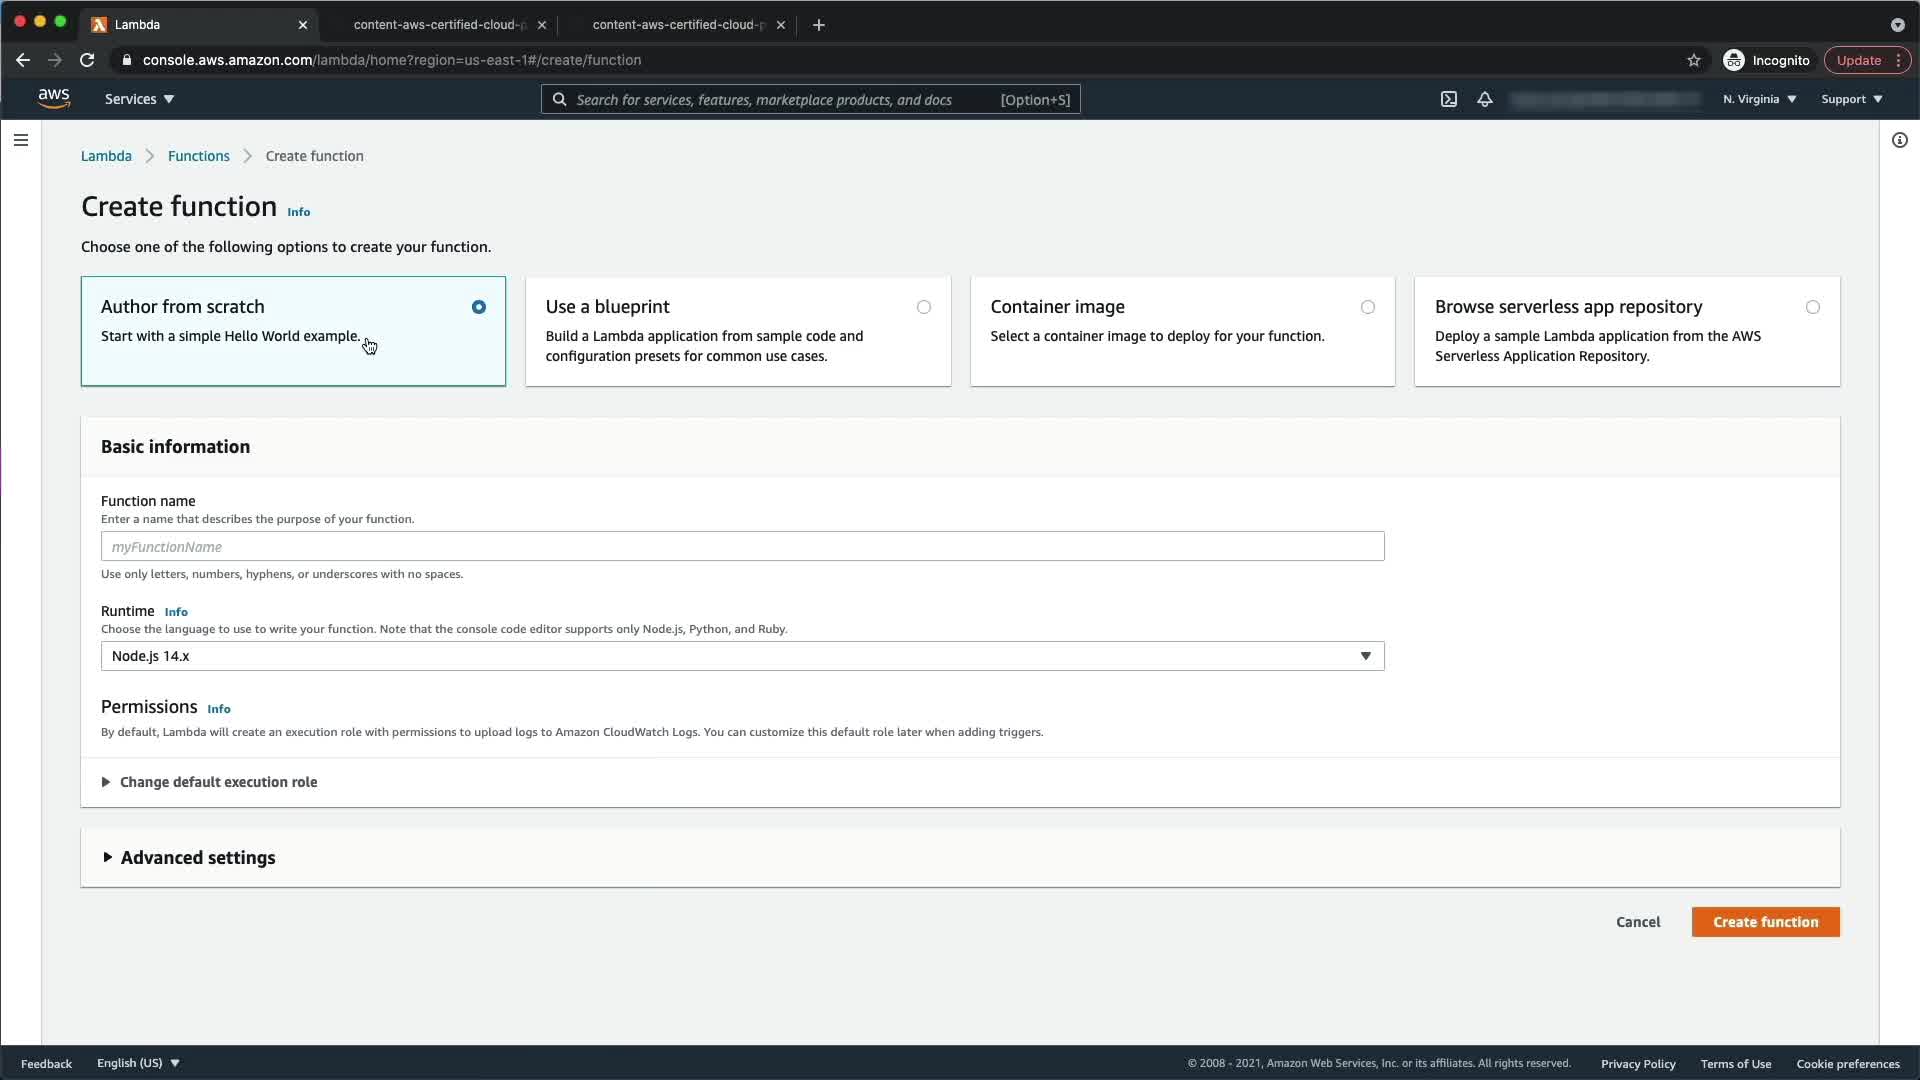
Task: Open the Runtime Node.js 14.x dropdown
Action: (742, 656)
